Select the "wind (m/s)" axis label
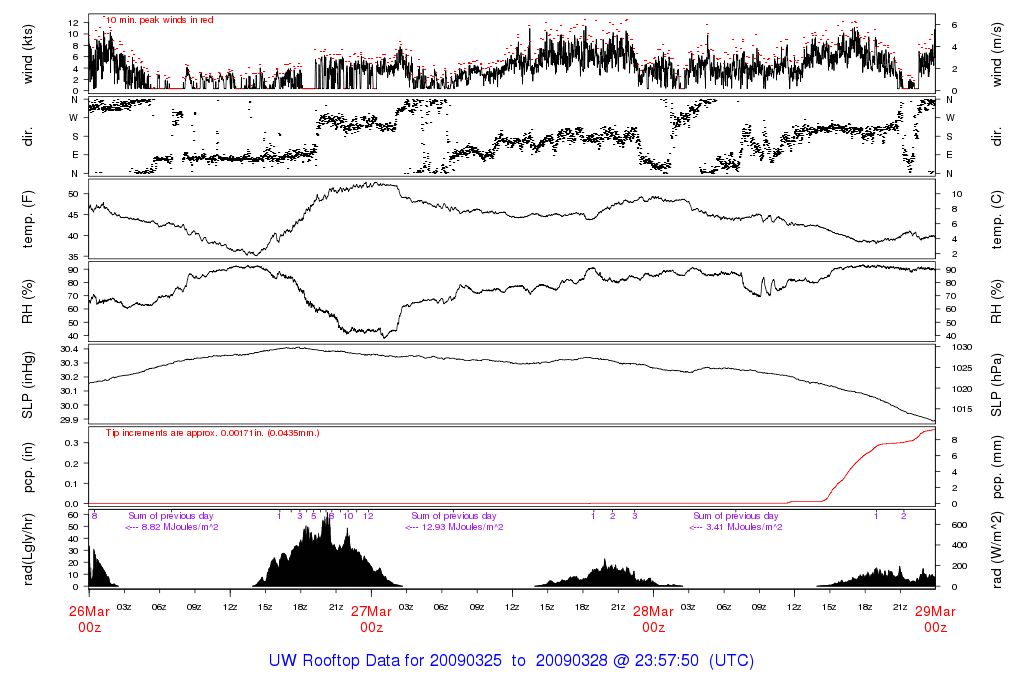The width and height of the screenshot is (1024, 700). 997,55
